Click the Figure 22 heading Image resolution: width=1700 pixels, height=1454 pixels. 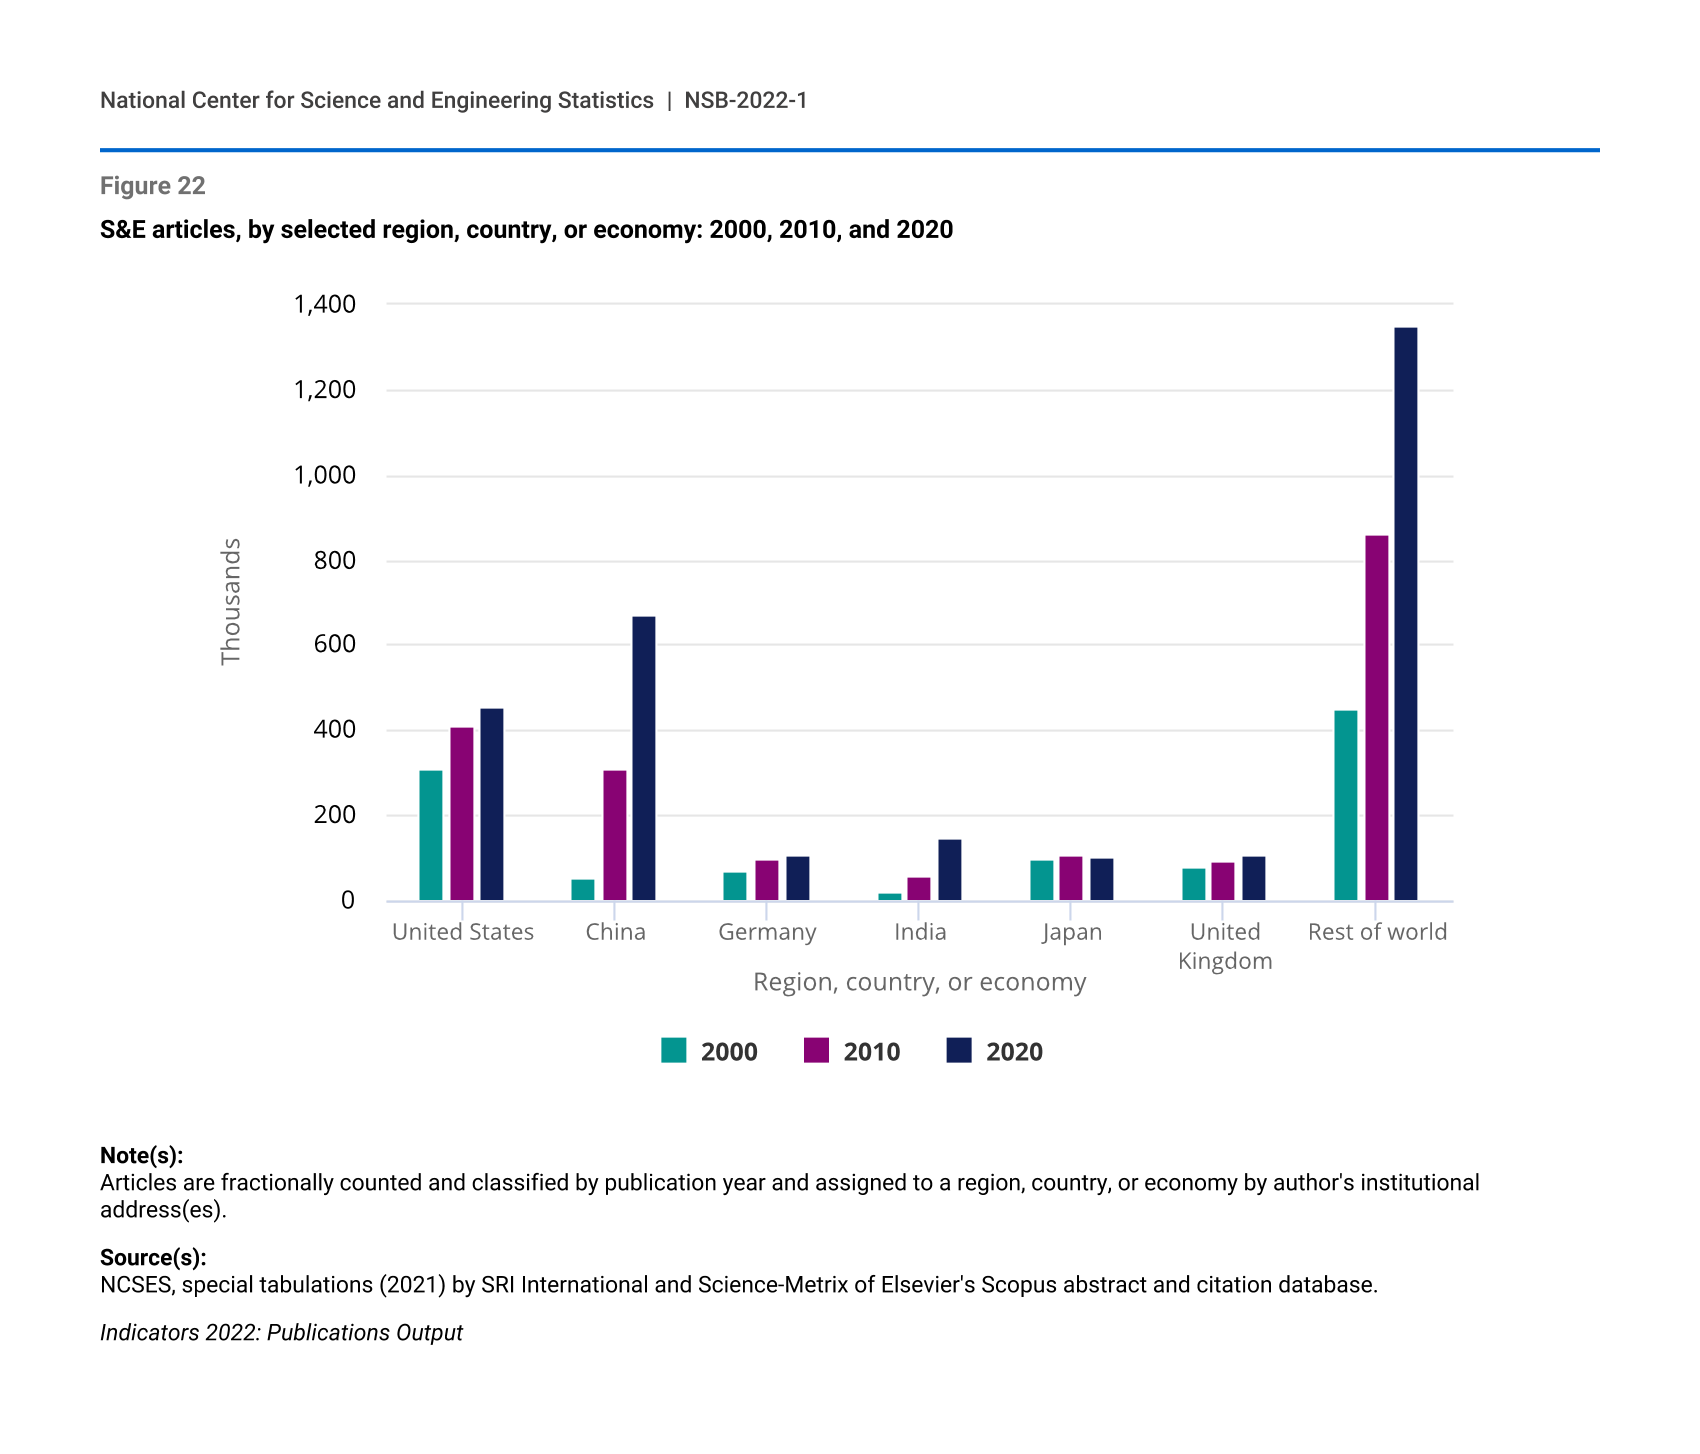click(153, 186)
